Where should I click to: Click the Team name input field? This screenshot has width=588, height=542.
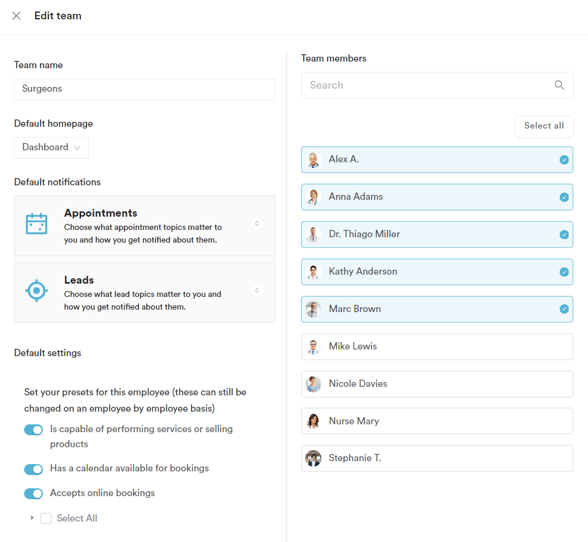[x=145, y=89]
